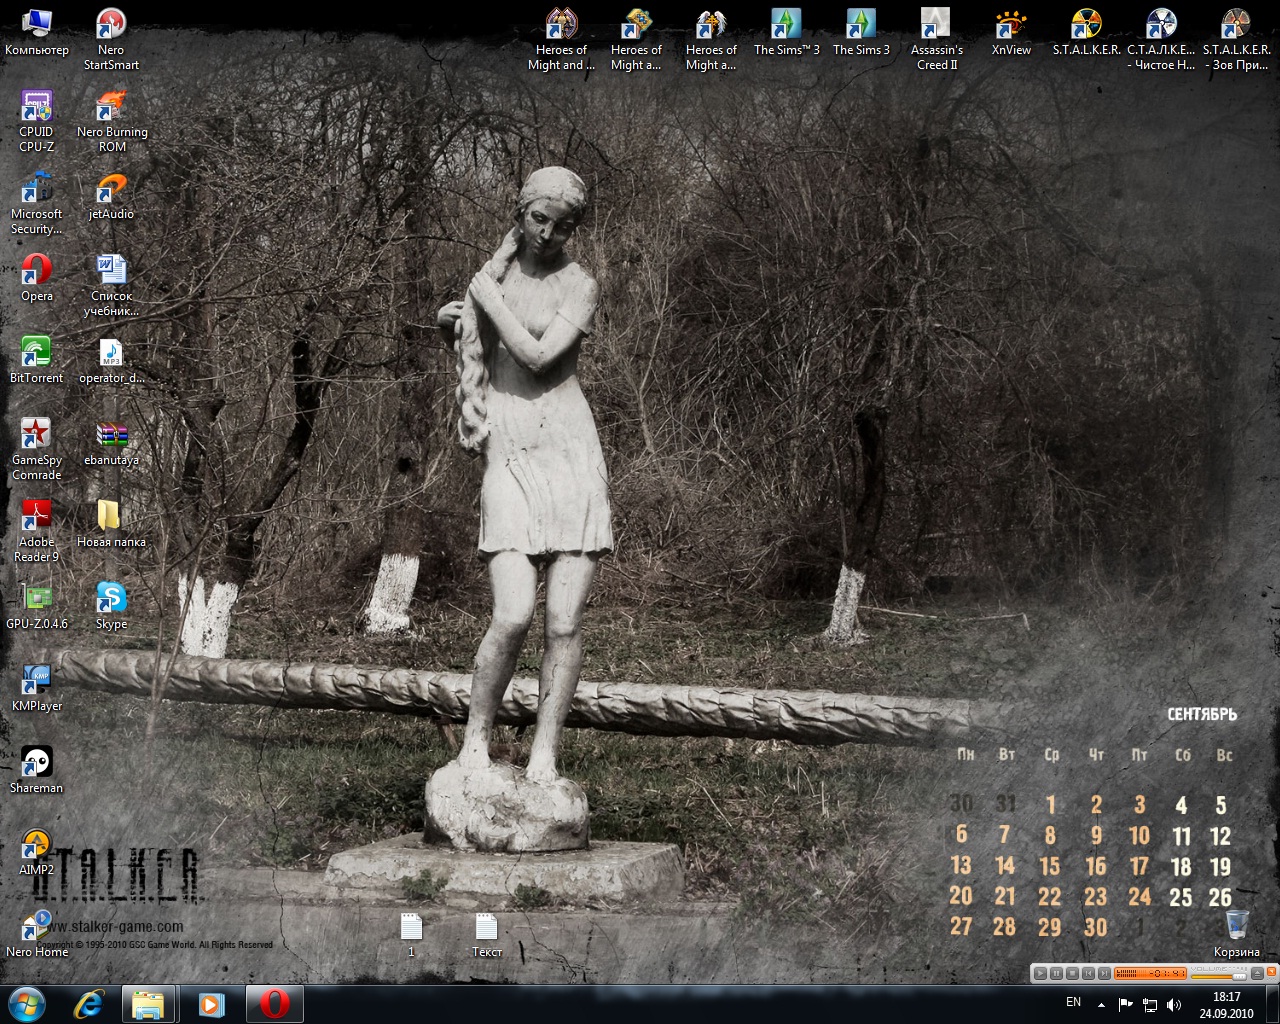Click the mini player eject button
Viewport: 1280px width, 1024px height.
point(1257,973)
